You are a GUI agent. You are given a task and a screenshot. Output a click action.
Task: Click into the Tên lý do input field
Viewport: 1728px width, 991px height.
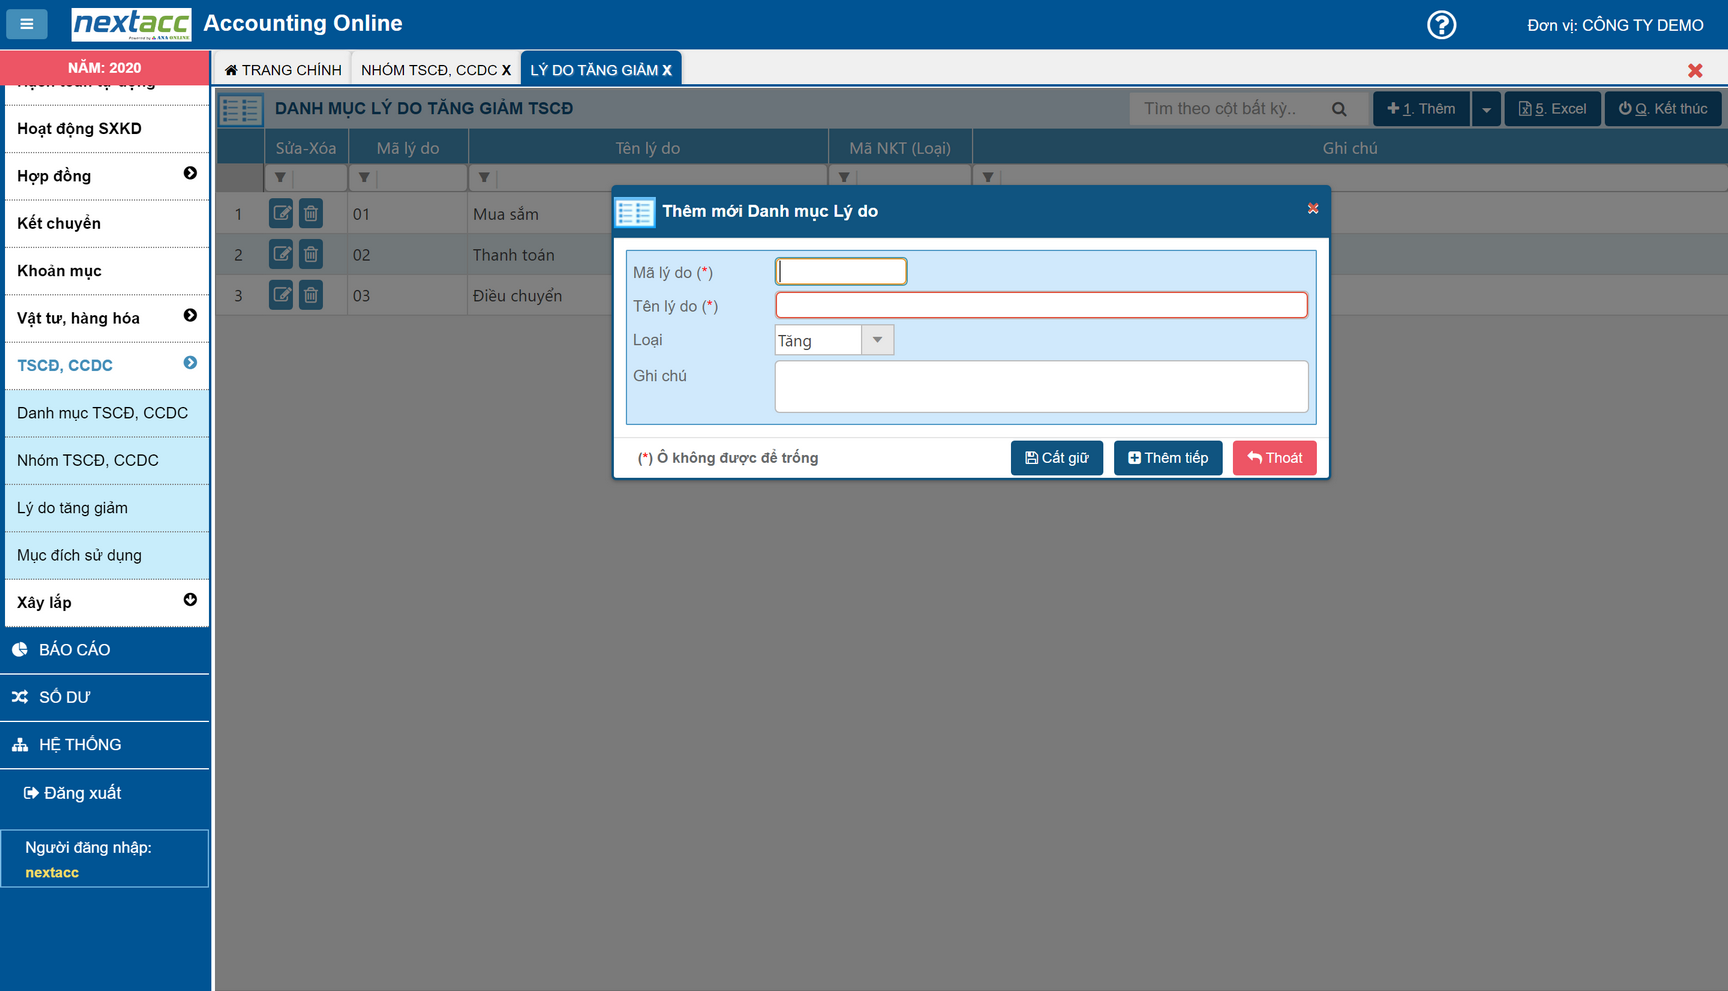tap(1040, 305)
